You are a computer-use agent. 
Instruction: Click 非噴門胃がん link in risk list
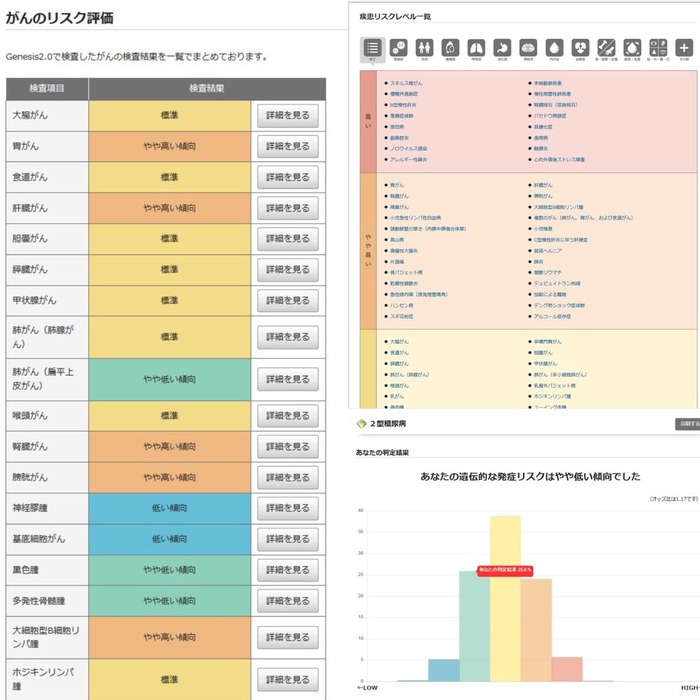click(x=548, y=342)
